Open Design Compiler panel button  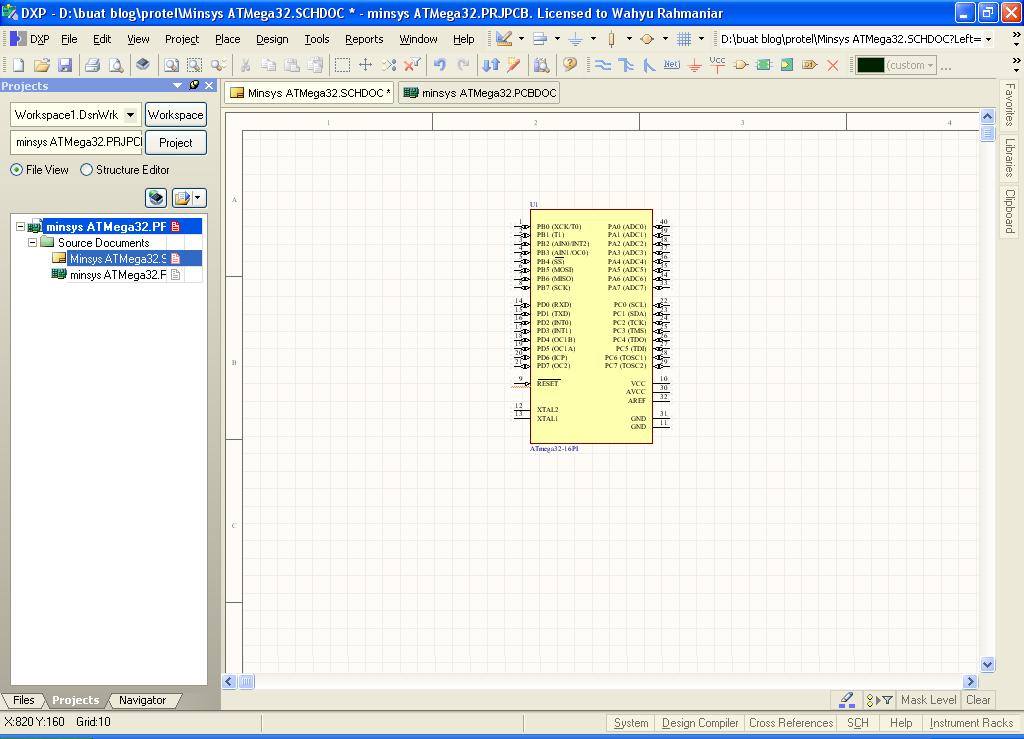(x=700, y=723)
